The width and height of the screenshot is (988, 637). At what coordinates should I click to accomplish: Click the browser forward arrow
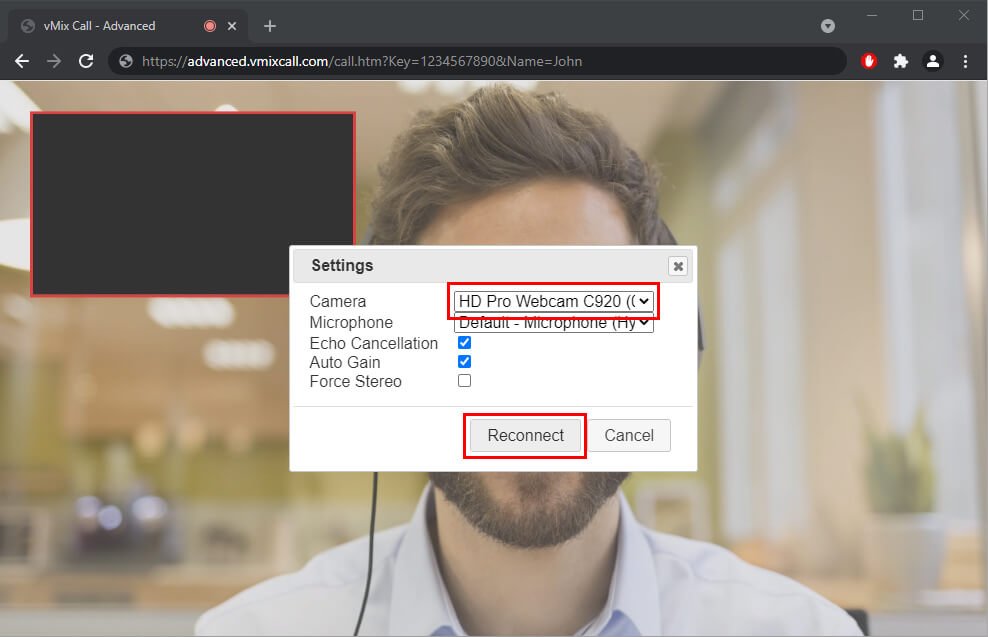tap(54, 61)
